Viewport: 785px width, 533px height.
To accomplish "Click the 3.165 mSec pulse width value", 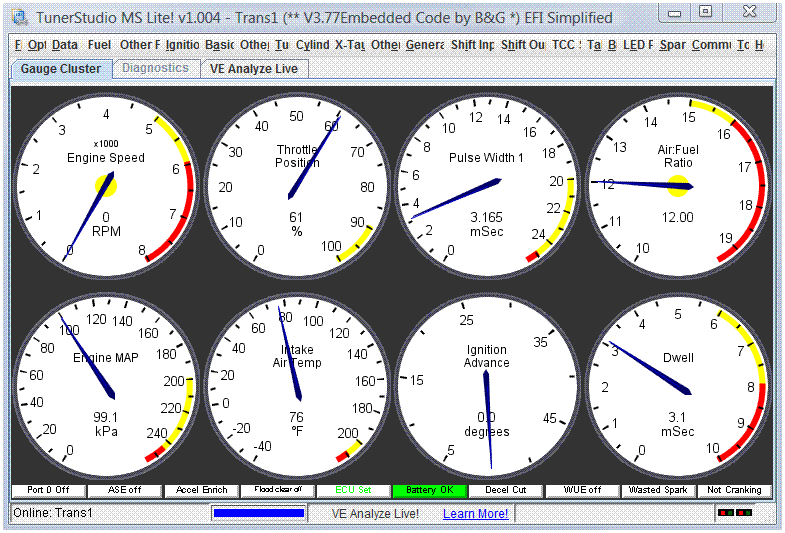I will click(486, 224).
